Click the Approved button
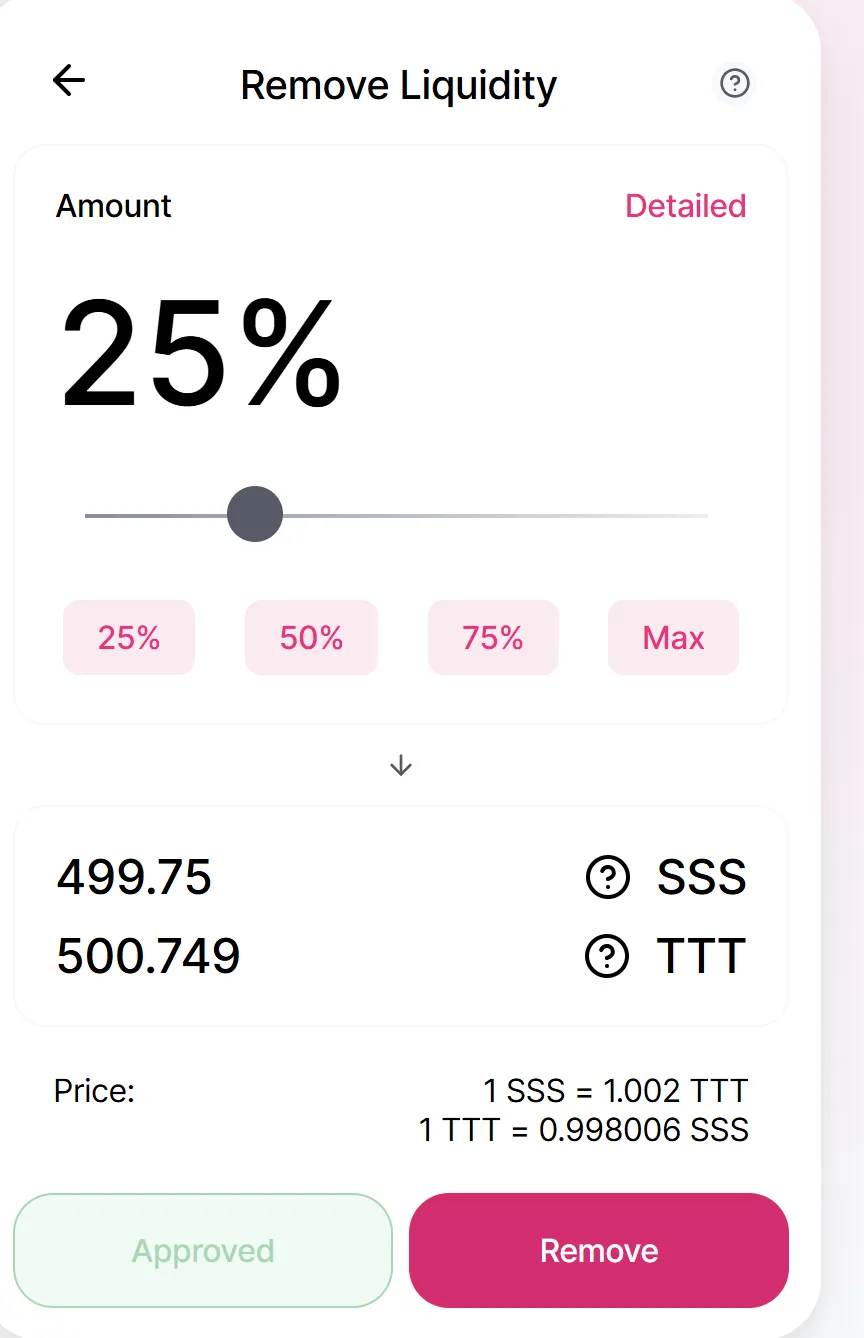Screen dimensions: 864x1338 point(203,1250)
